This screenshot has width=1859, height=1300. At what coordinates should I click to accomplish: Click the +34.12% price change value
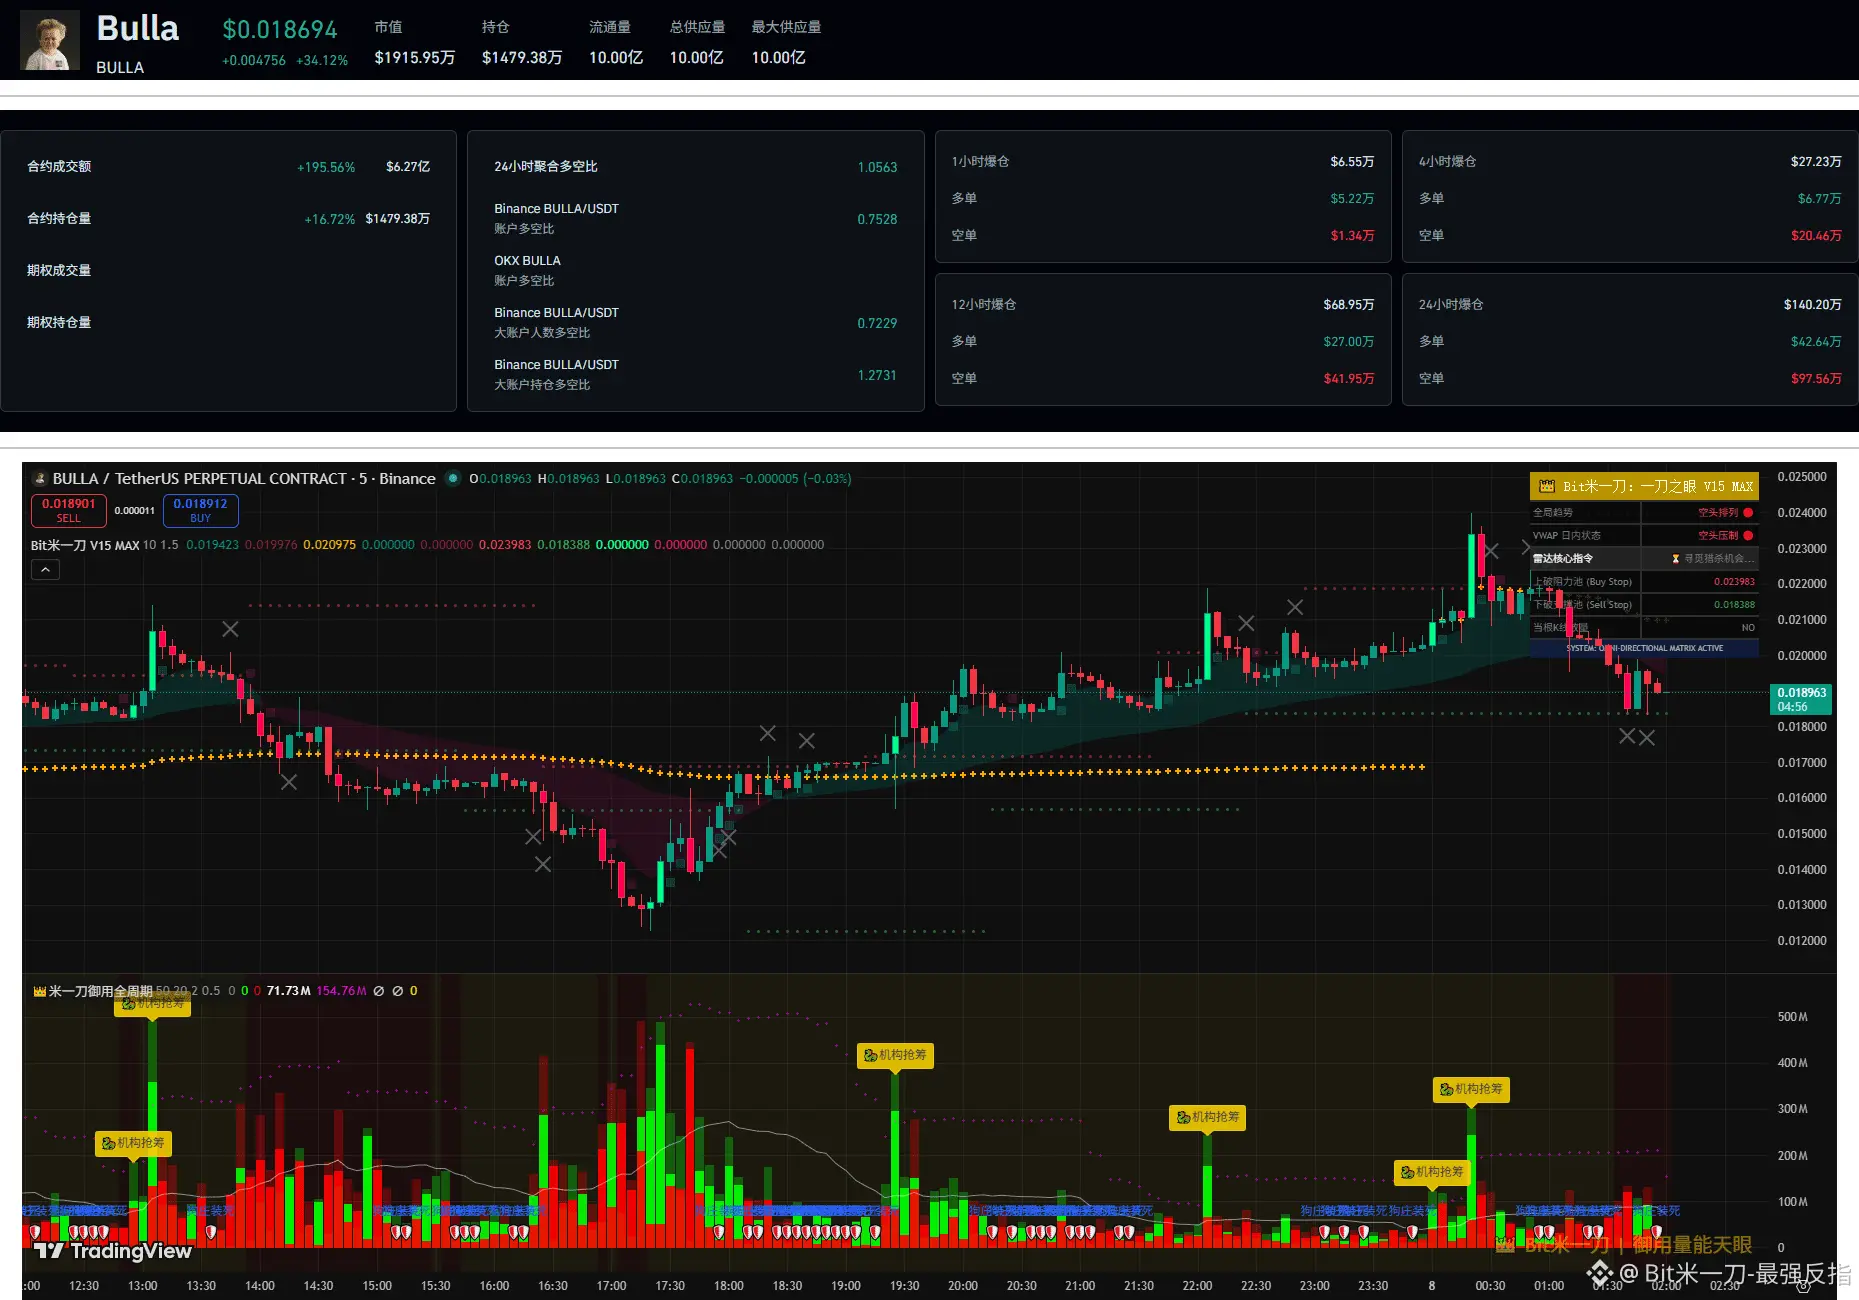[322, 60]
